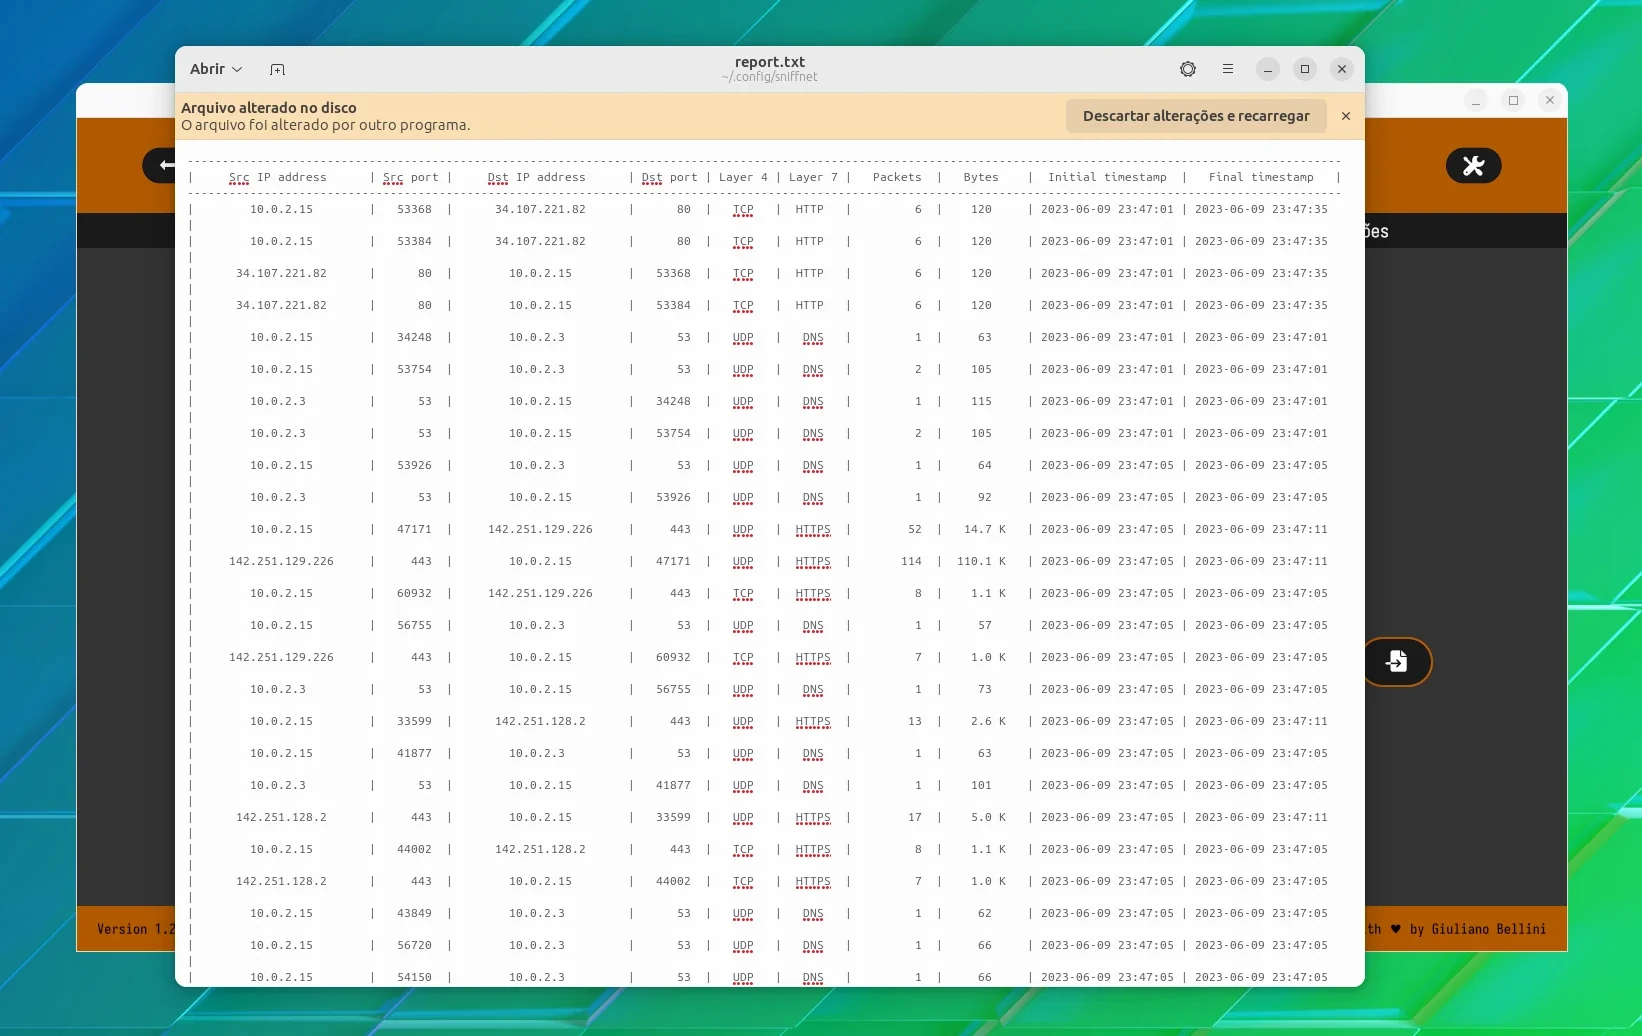Click packets value 114

(x=911, y=561)
